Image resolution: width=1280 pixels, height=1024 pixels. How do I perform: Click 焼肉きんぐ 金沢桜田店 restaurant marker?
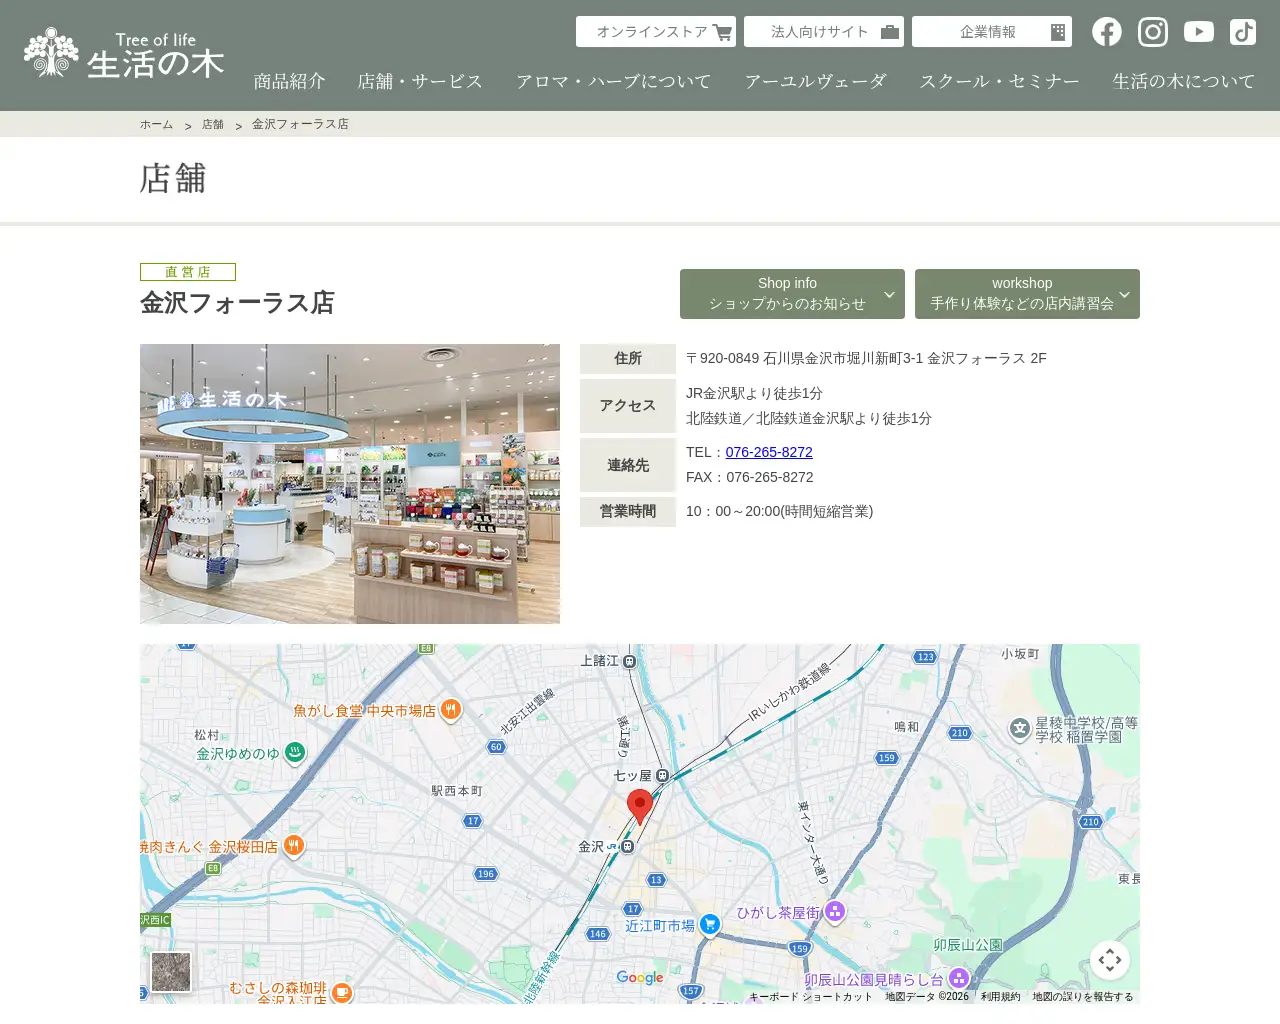293,845
